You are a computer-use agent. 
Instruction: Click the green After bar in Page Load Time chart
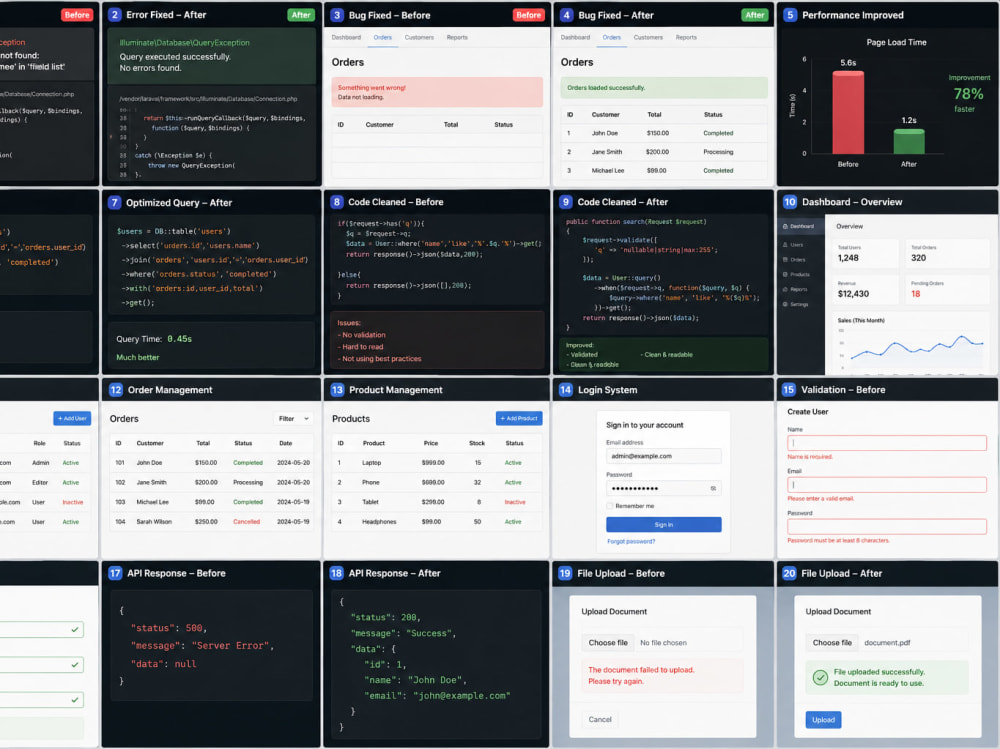(909, 141)
